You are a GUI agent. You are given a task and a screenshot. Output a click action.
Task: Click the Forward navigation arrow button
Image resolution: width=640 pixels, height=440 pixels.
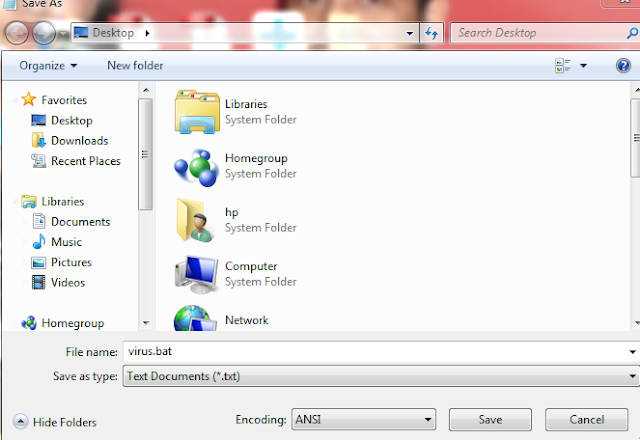[x=44, y=33]
